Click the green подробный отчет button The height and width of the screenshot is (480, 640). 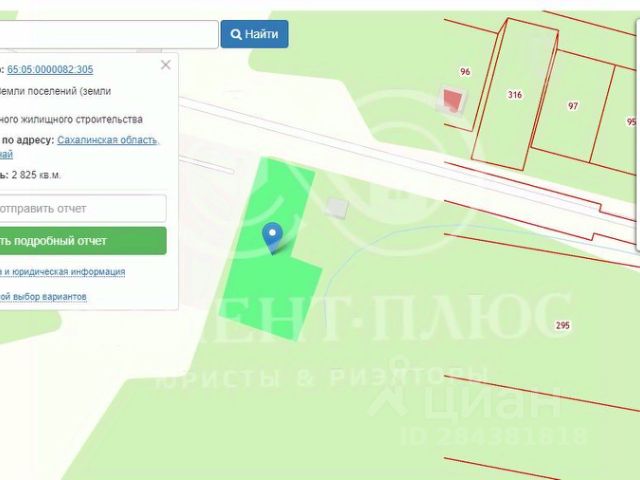[x=83, y=241]
